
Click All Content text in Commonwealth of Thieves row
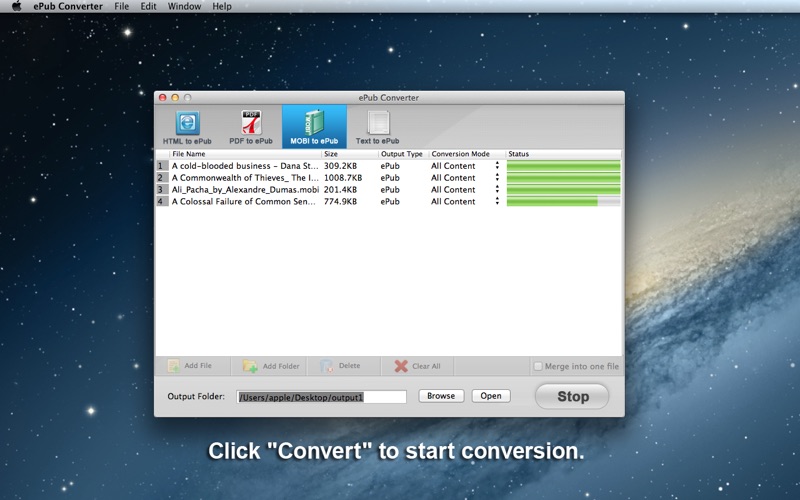[x=453, y=178]
